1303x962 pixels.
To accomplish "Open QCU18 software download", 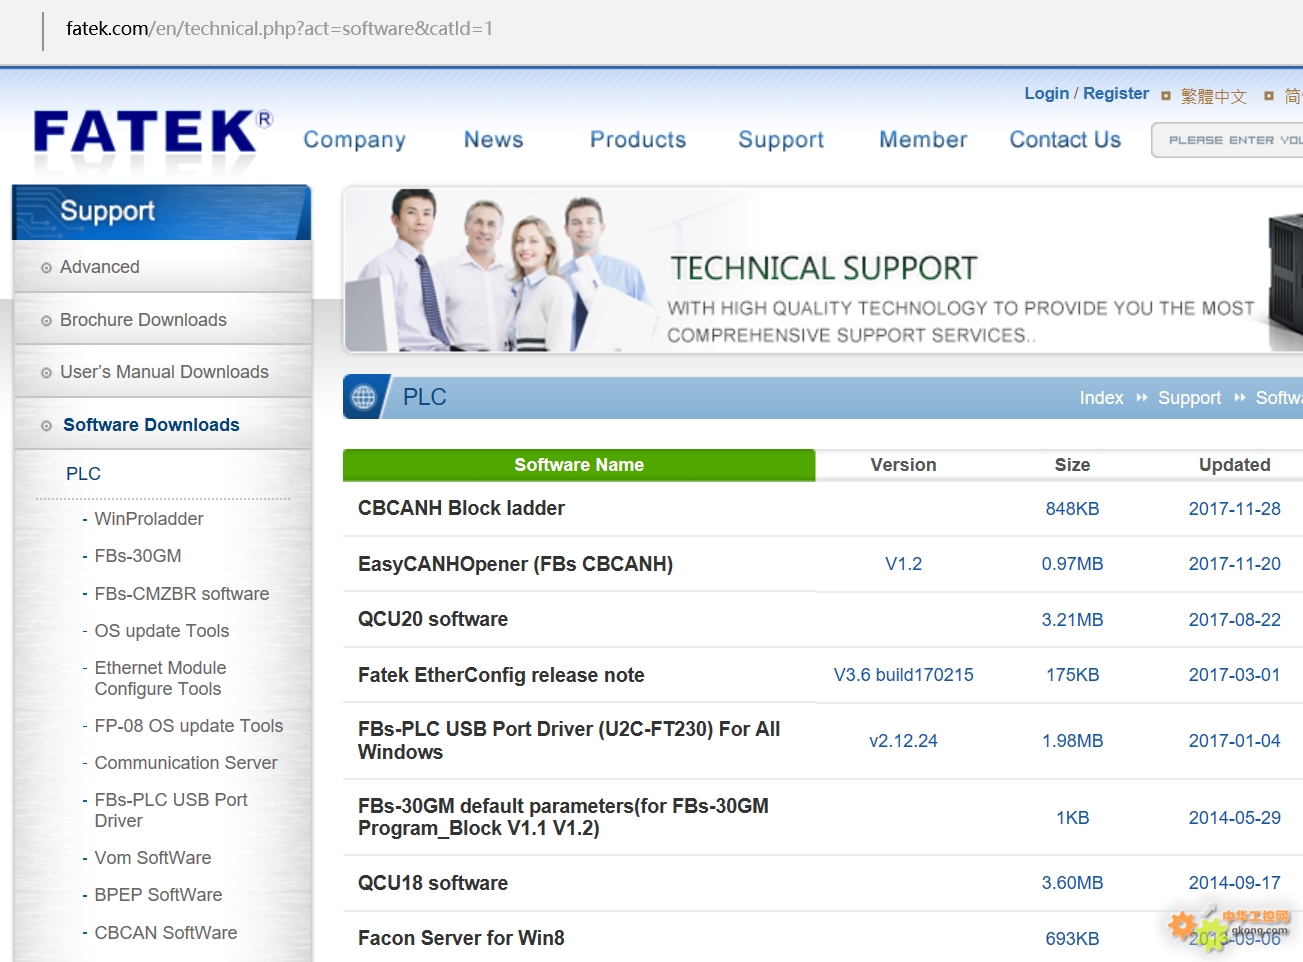I will (433, 883).
